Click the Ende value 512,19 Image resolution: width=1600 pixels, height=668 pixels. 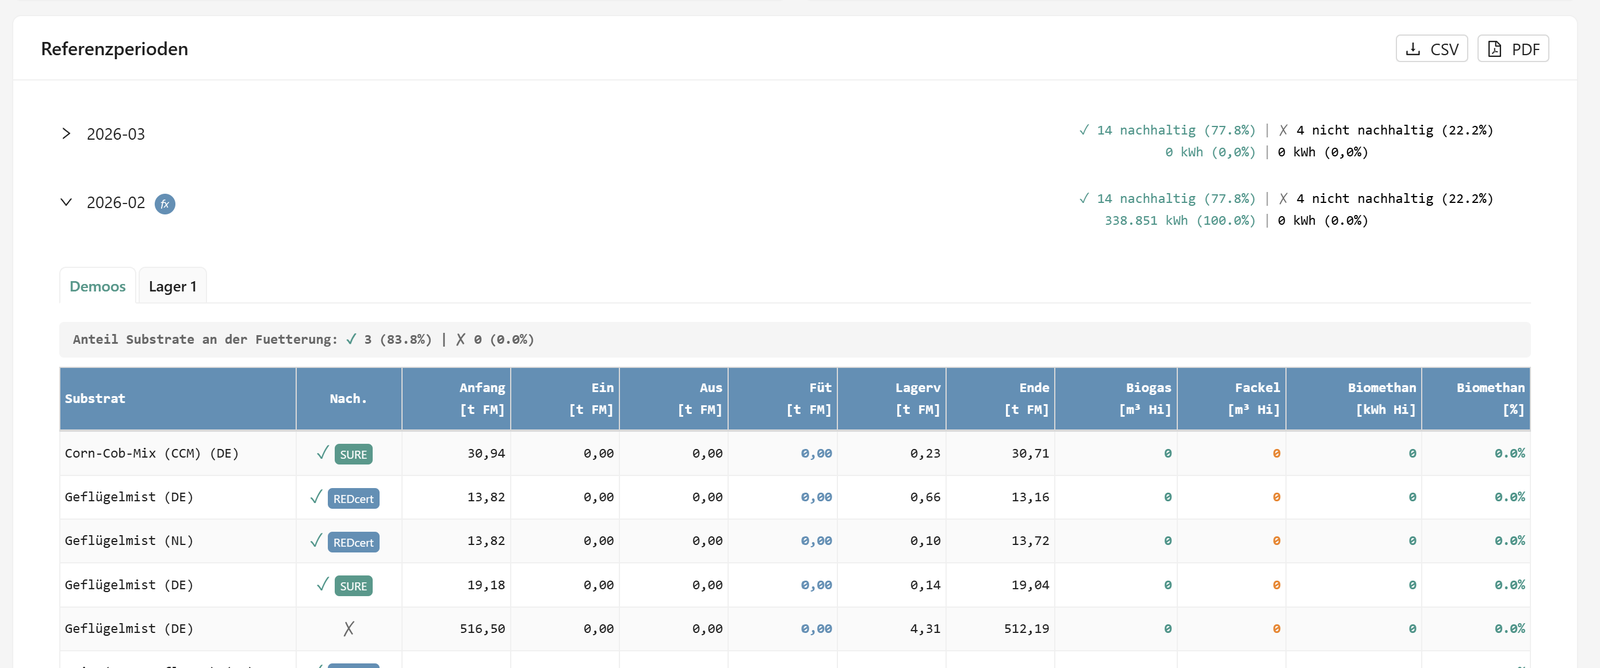[1027, 629]
